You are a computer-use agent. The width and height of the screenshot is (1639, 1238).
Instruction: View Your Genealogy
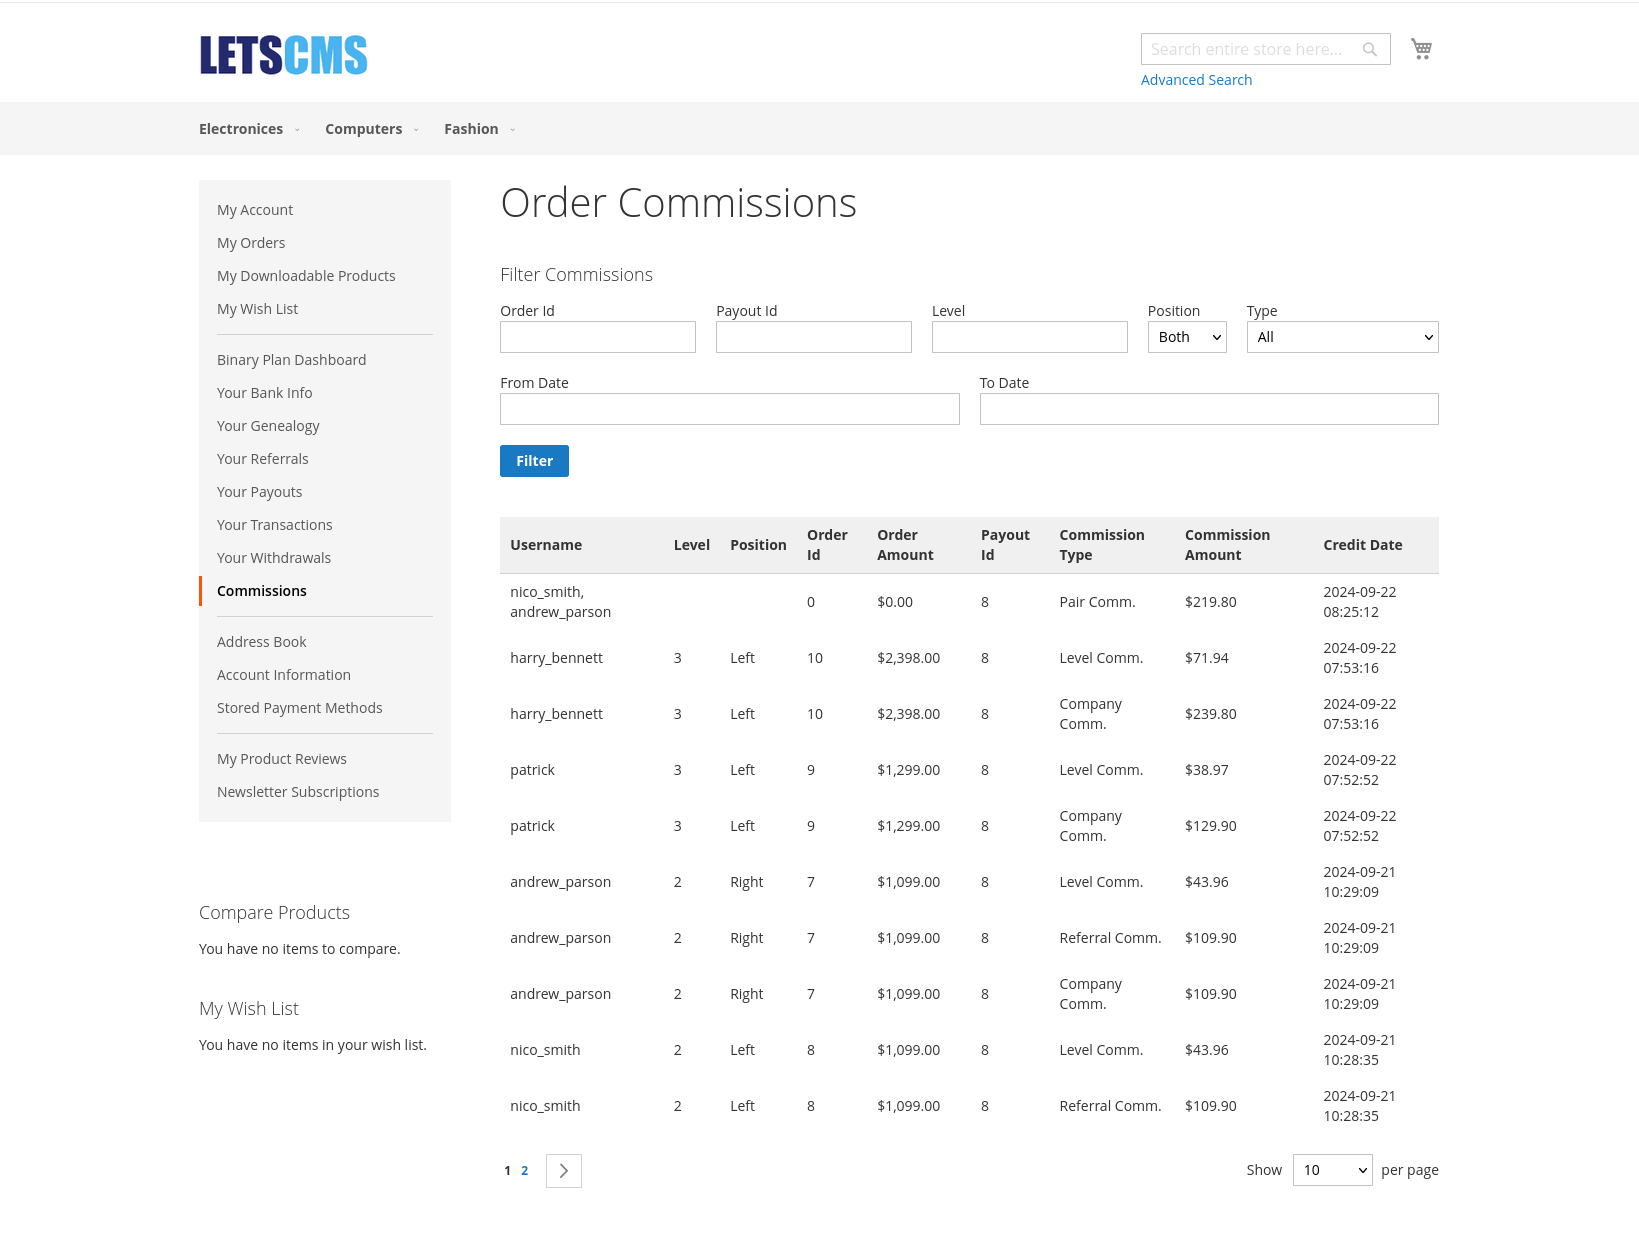point(268,425)
